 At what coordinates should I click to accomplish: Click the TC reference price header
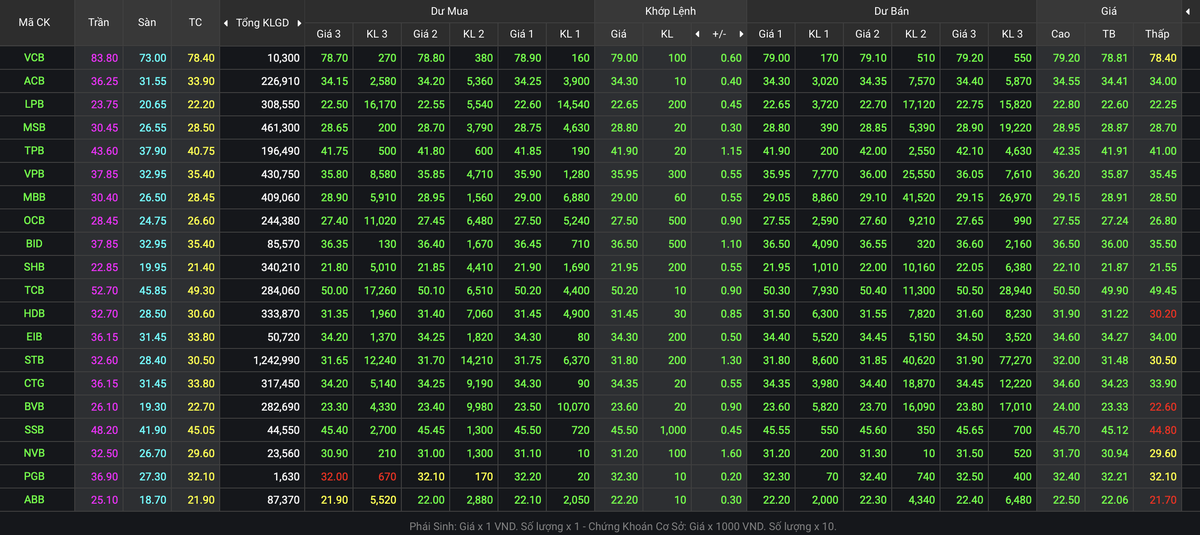click(195, 22)
